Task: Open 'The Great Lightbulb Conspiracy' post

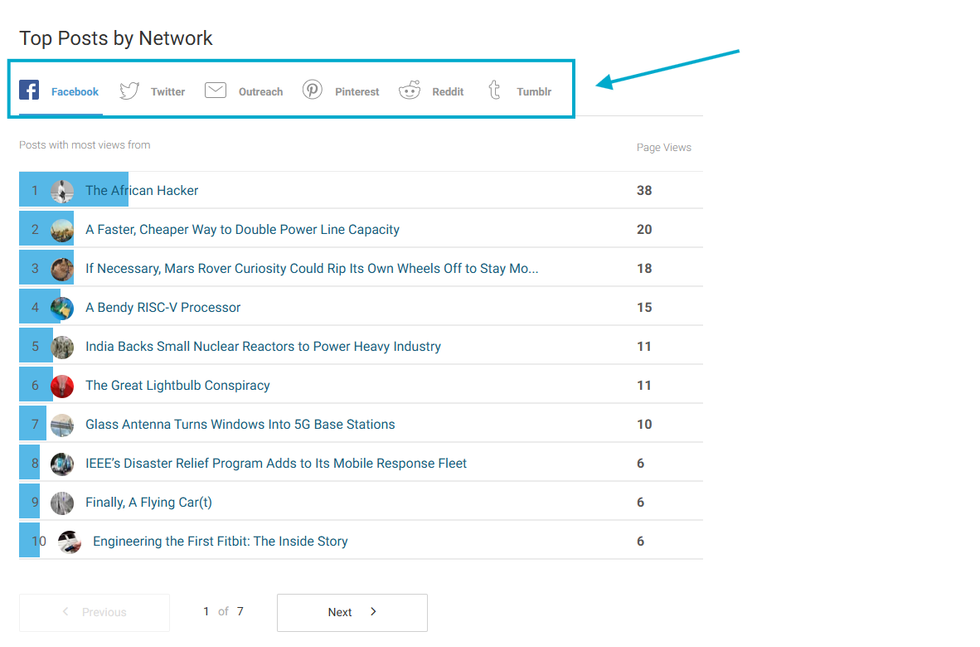Action: pos(178,385)
